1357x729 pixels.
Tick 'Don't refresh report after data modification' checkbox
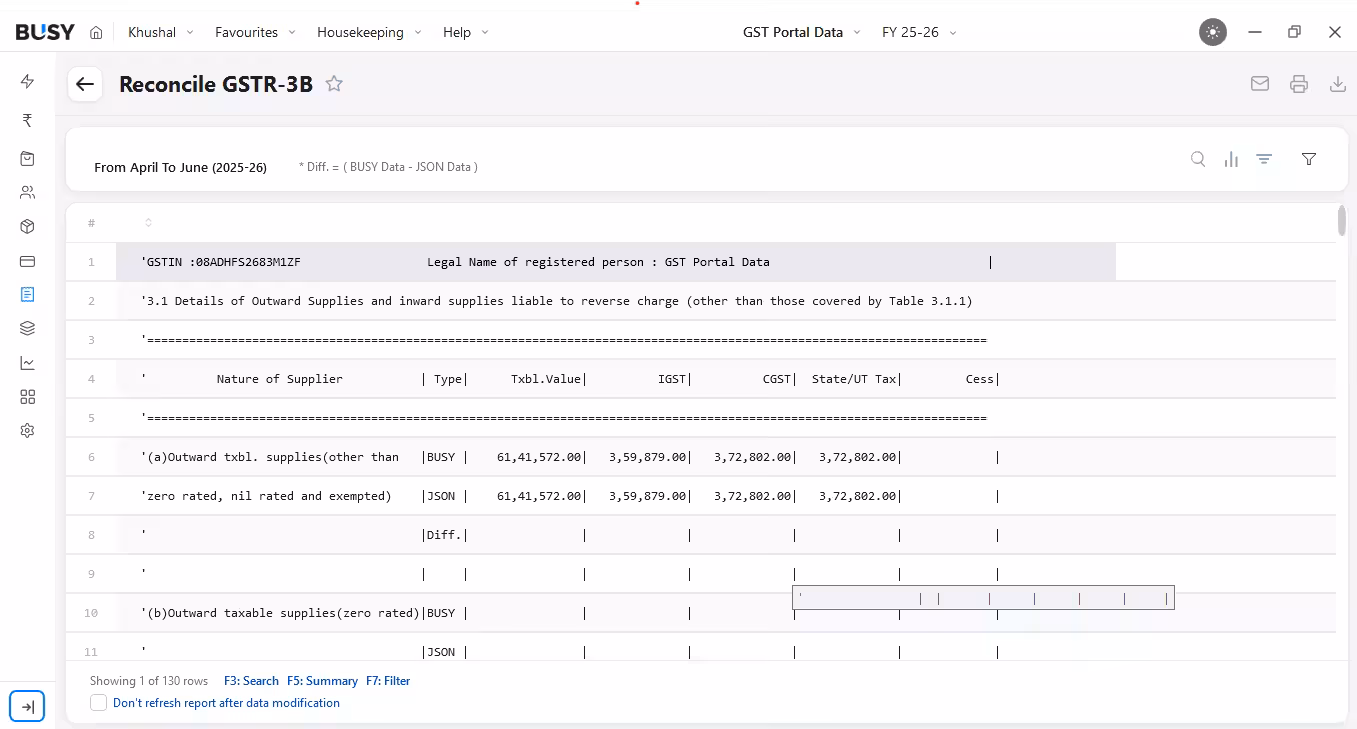[98, 703]
